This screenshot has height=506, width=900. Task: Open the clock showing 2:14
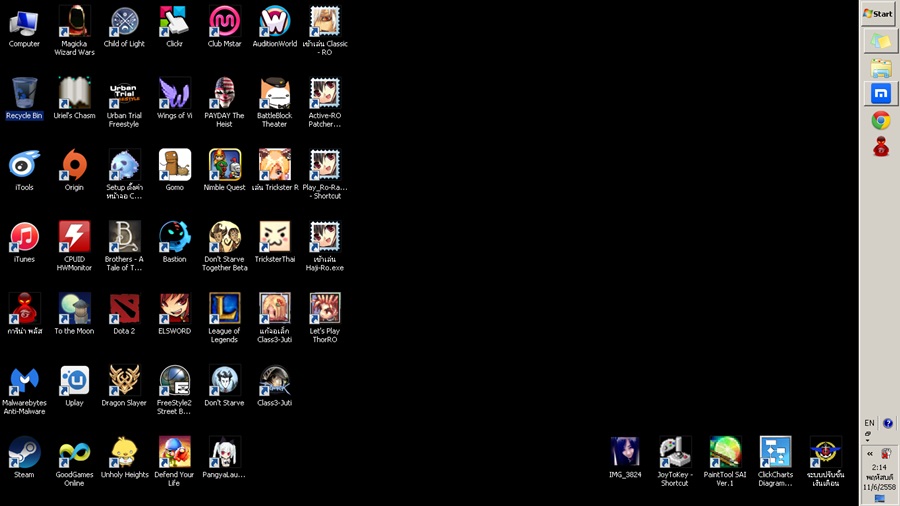click(x=879, y=477)
